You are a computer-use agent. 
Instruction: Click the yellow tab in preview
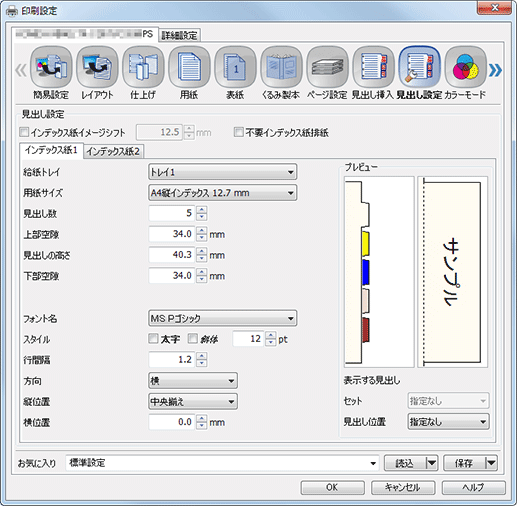click(x=365, y=243)
